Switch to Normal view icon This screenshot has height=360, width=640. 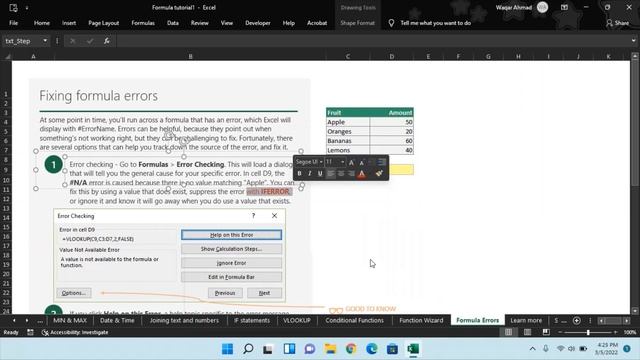tap(509, 332)
